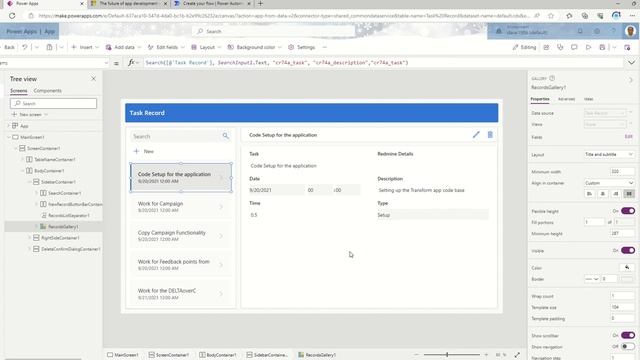Click the Color fill picker icon
The image size is (640, 360).
click(x=627, y=268)
